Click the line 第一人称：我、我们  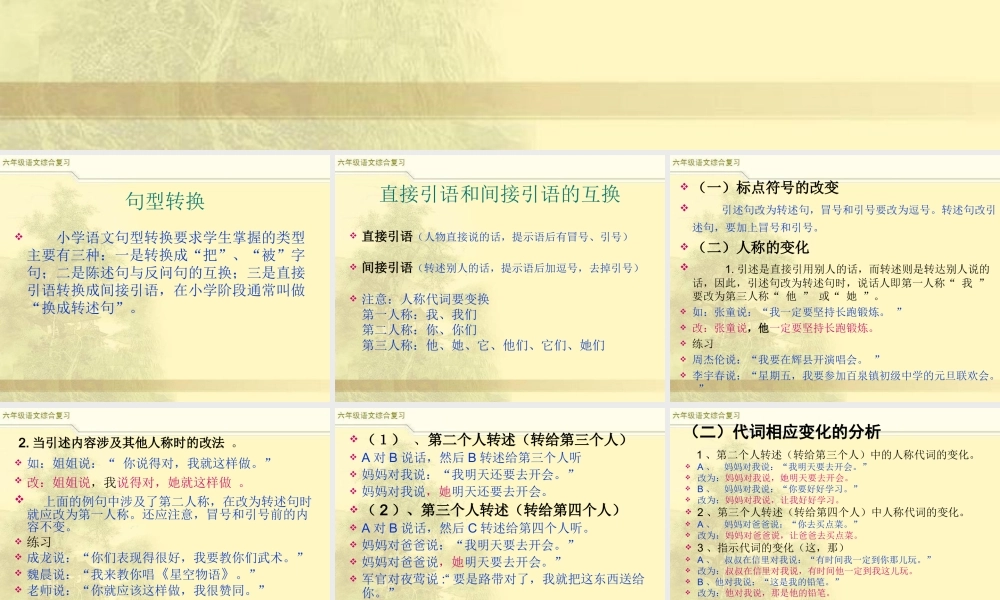pos(419,314)
